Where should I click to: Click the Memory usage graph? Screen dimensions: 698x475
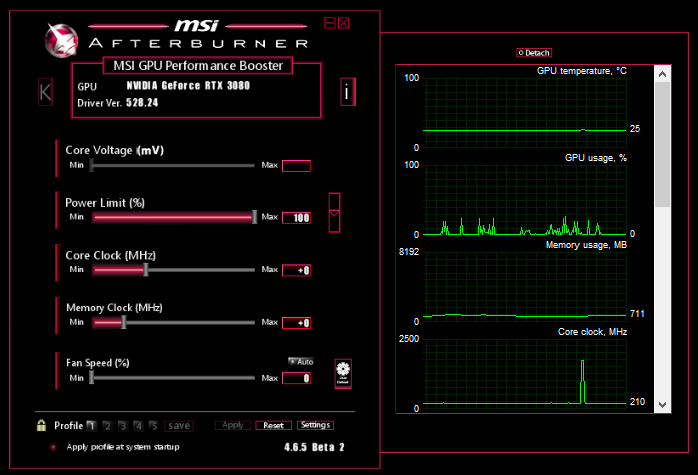525,287
